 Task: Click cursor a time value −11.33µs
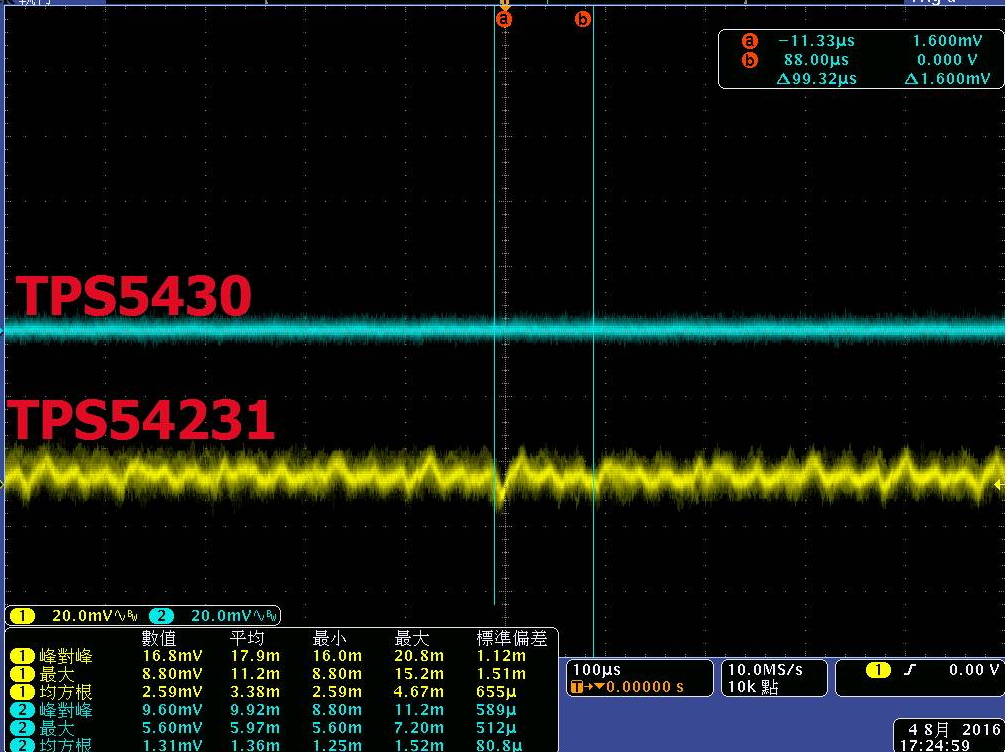coord(816,41)
